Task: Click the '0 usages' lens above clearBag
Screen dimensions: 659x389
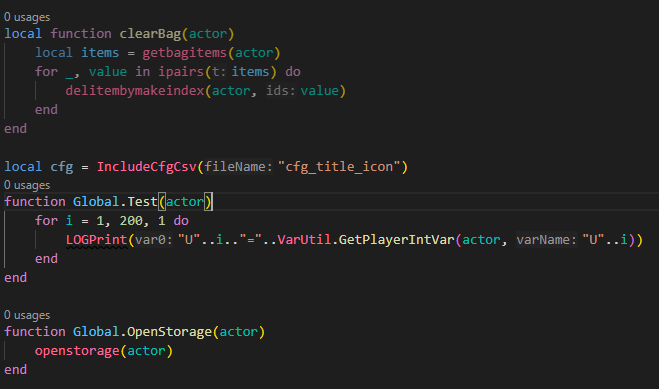Action: click(x=27, y=17)
